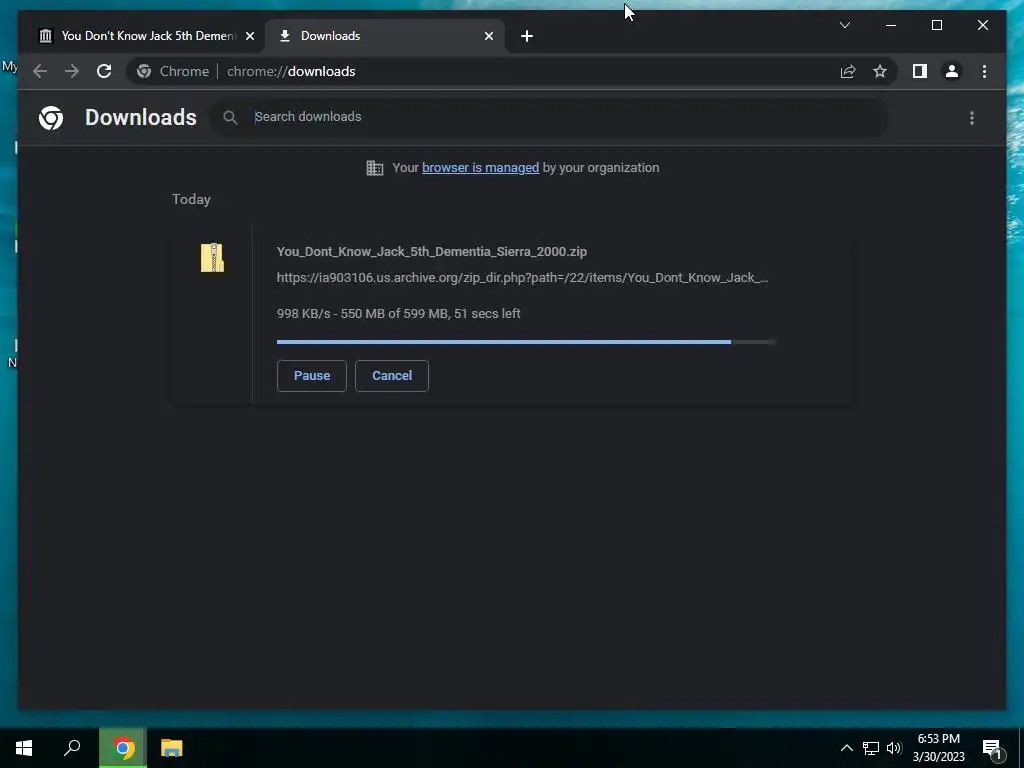This screenshot has height=768, width=1024.
Task: Cancel the zip download
Action: tap(392, 376)
